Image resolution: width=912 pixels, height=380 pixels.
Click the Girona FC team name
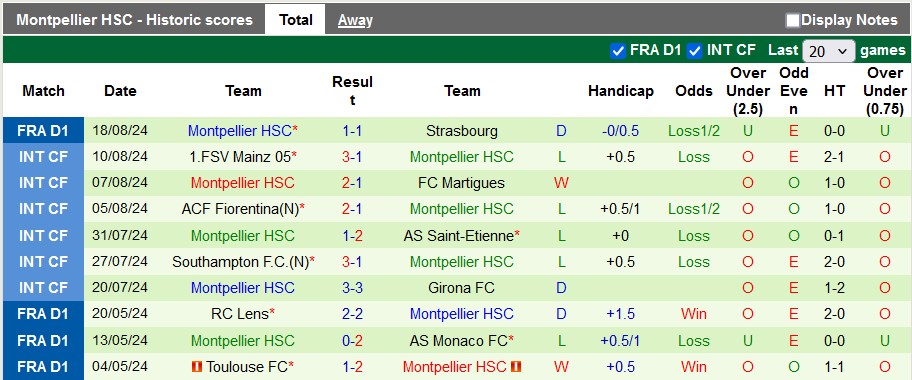(x=462, y=288)
